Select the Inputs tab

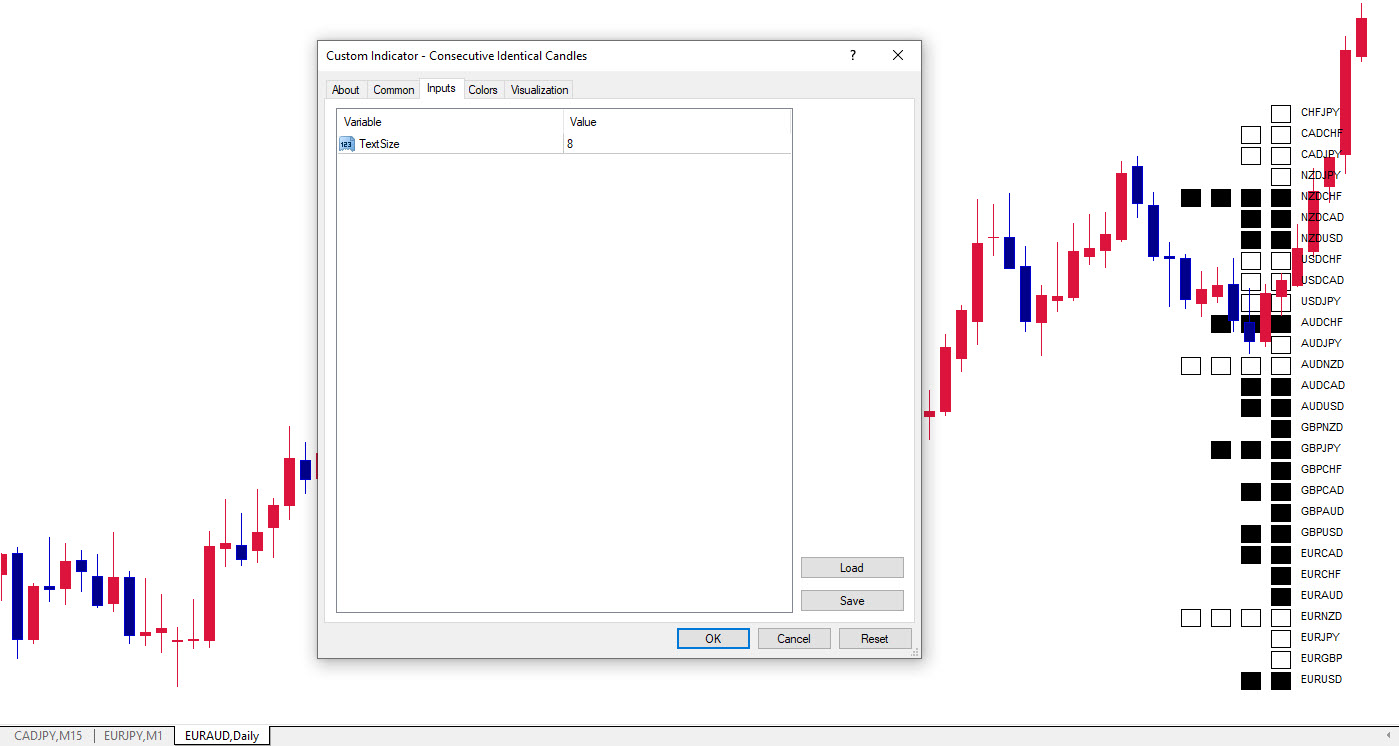click(x=441, y=89)
